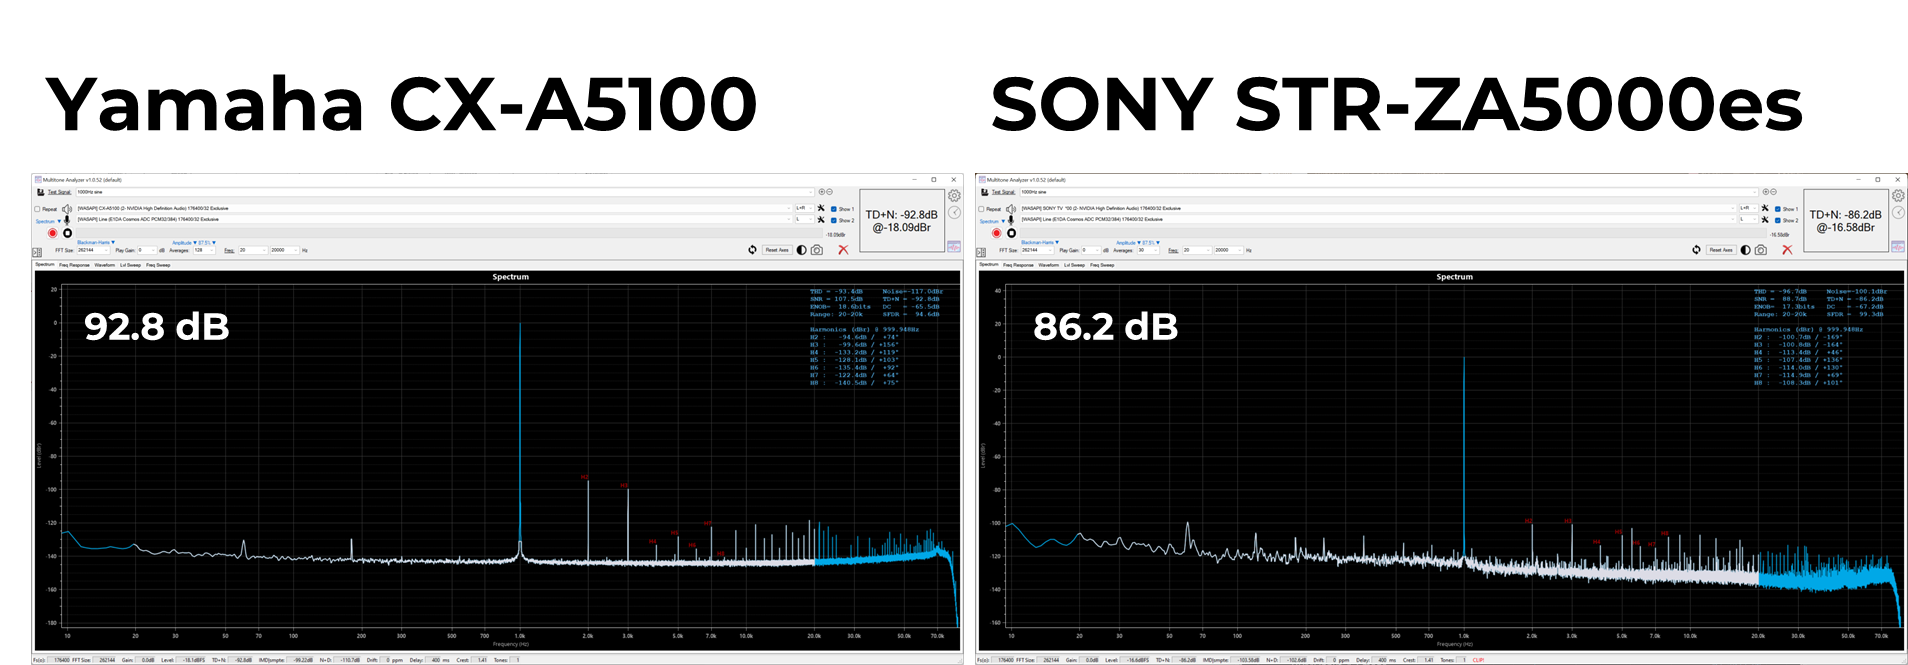
Task: Open settings gear in Sony analyzer window
Action: [1898, 196]
